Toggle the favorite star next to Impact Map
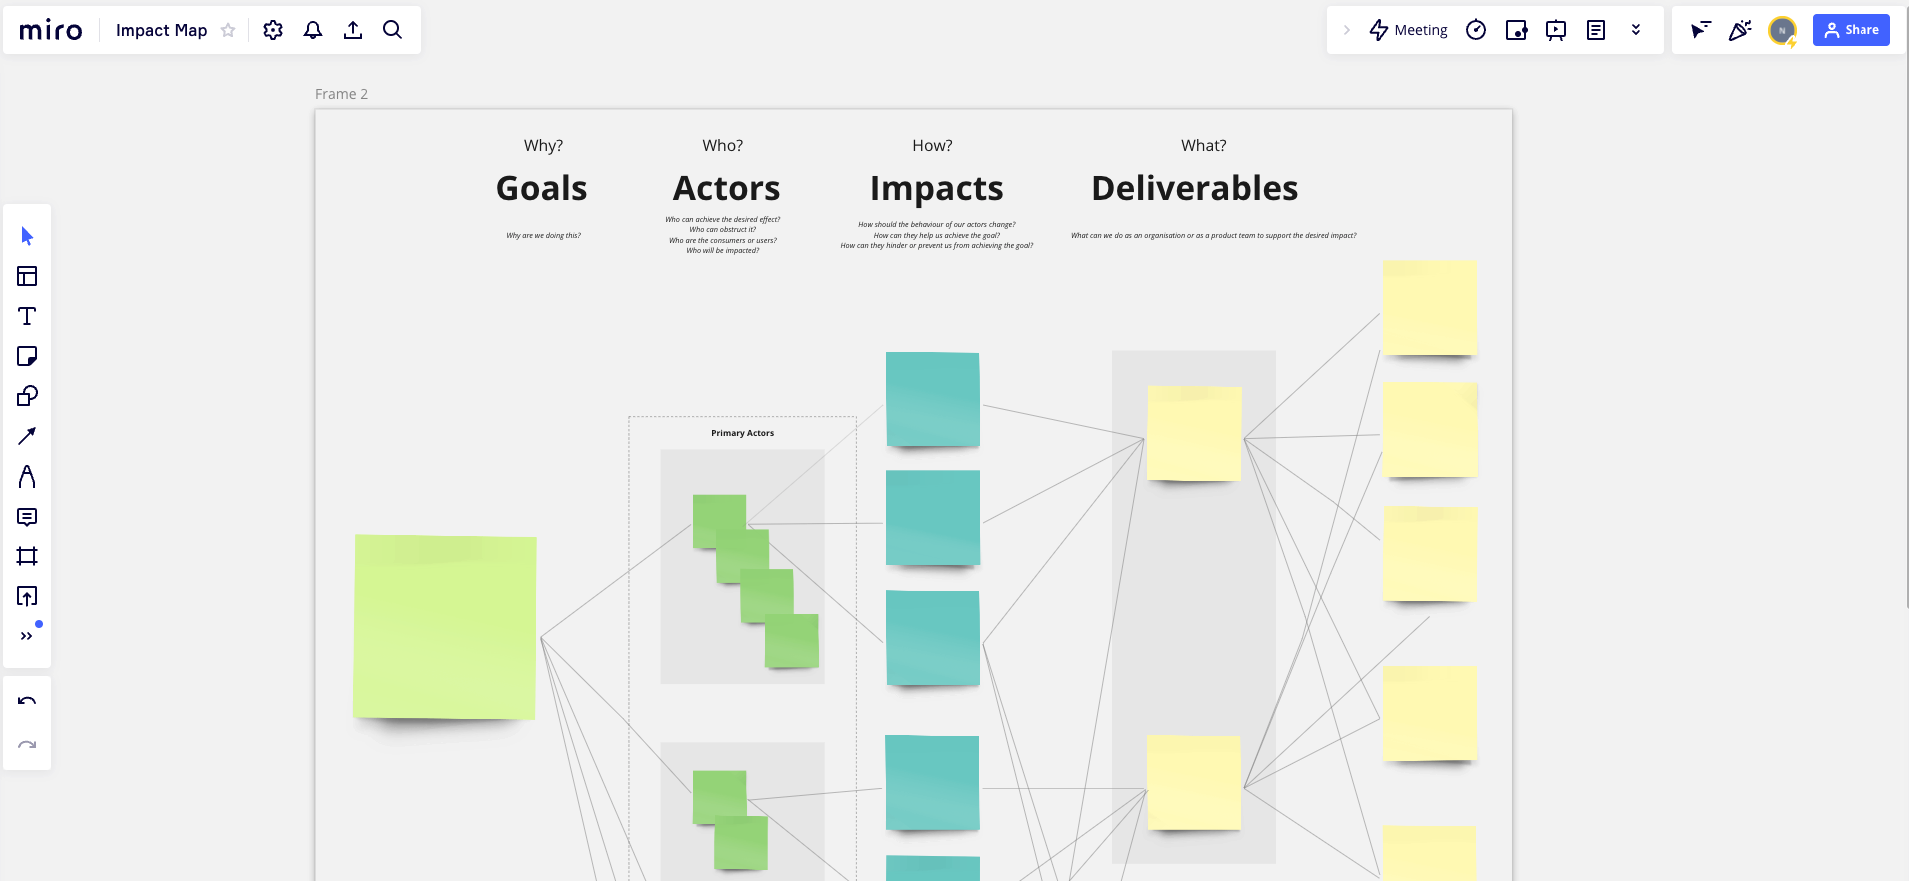 pyautogui.click(x=228, y=30)
